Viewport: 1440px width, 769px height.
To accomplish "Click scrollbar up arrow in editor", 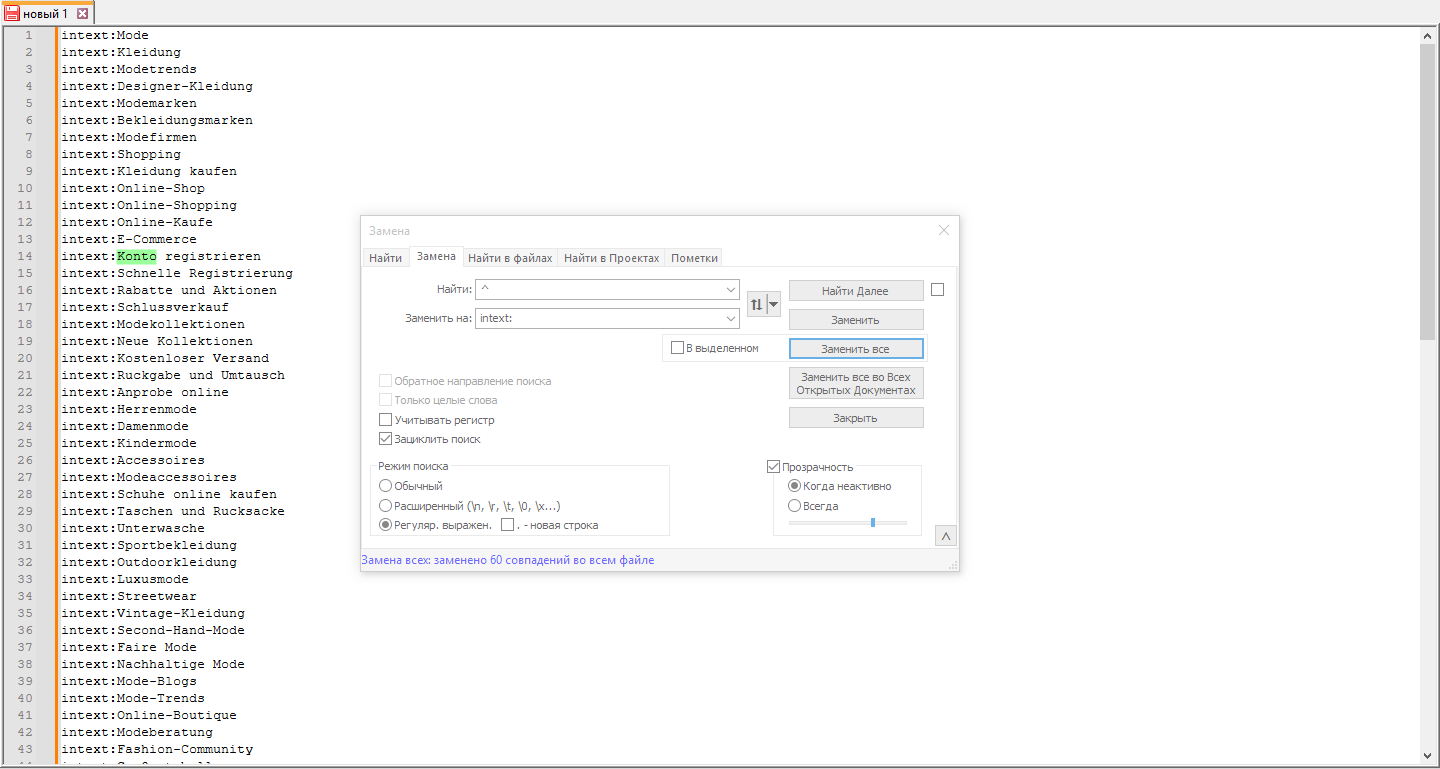I will [x=1428, y=36].
